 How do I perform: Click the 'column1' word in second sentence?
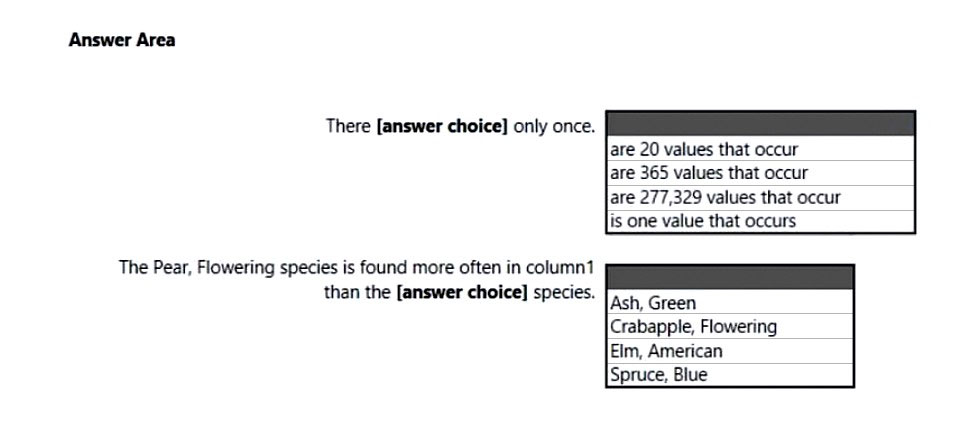click(559, 267)
